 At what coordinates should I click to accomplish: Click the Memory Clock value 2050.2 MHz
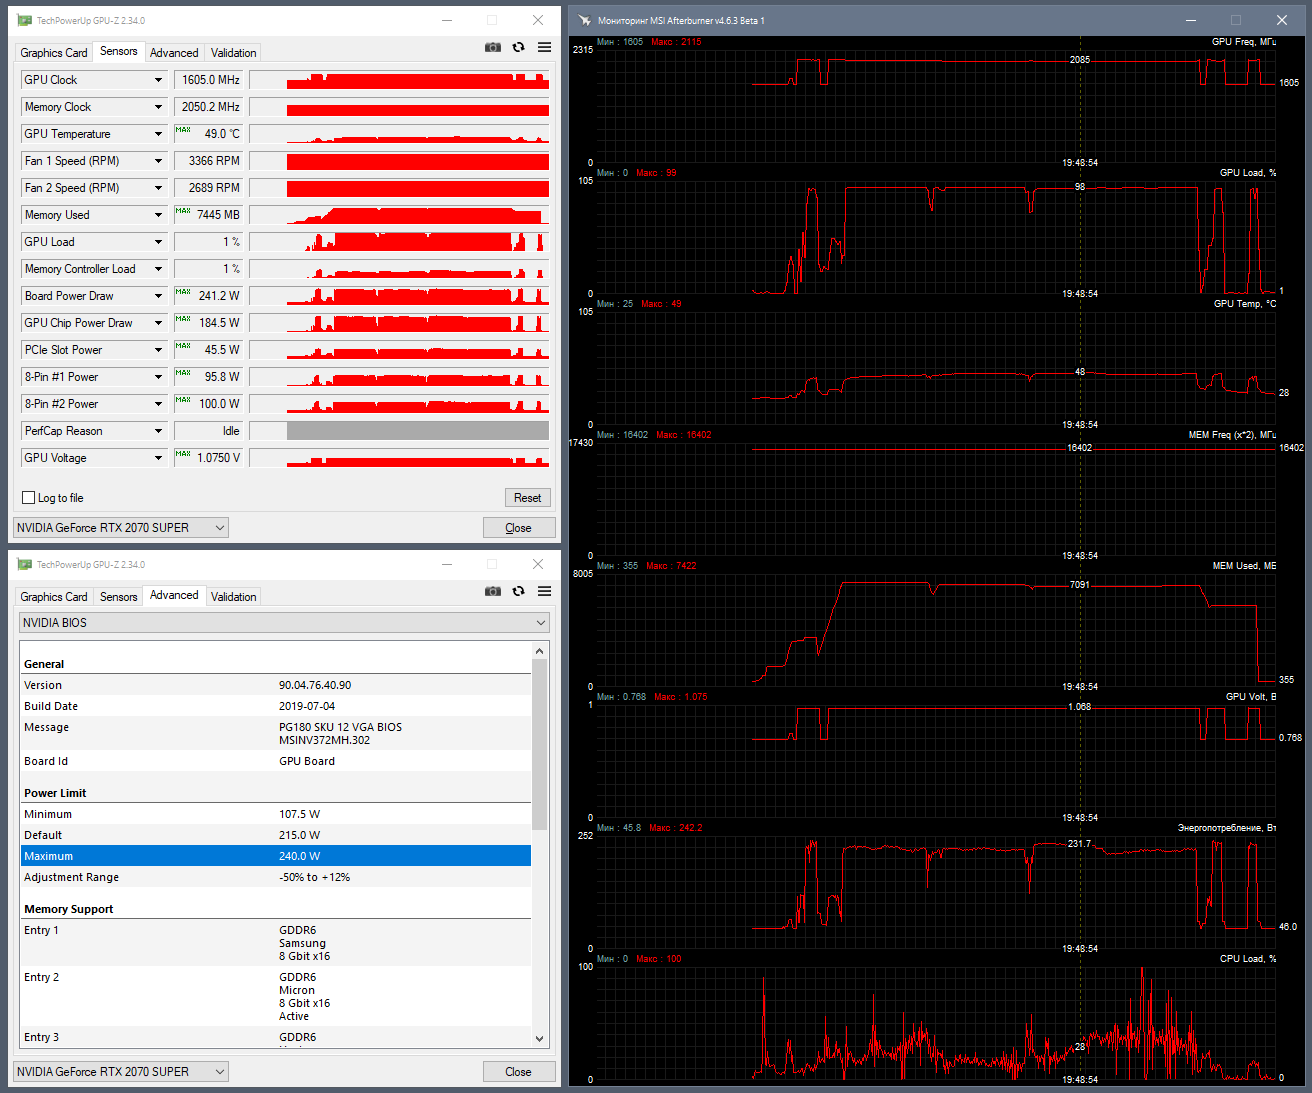click(x=208, y=107)
